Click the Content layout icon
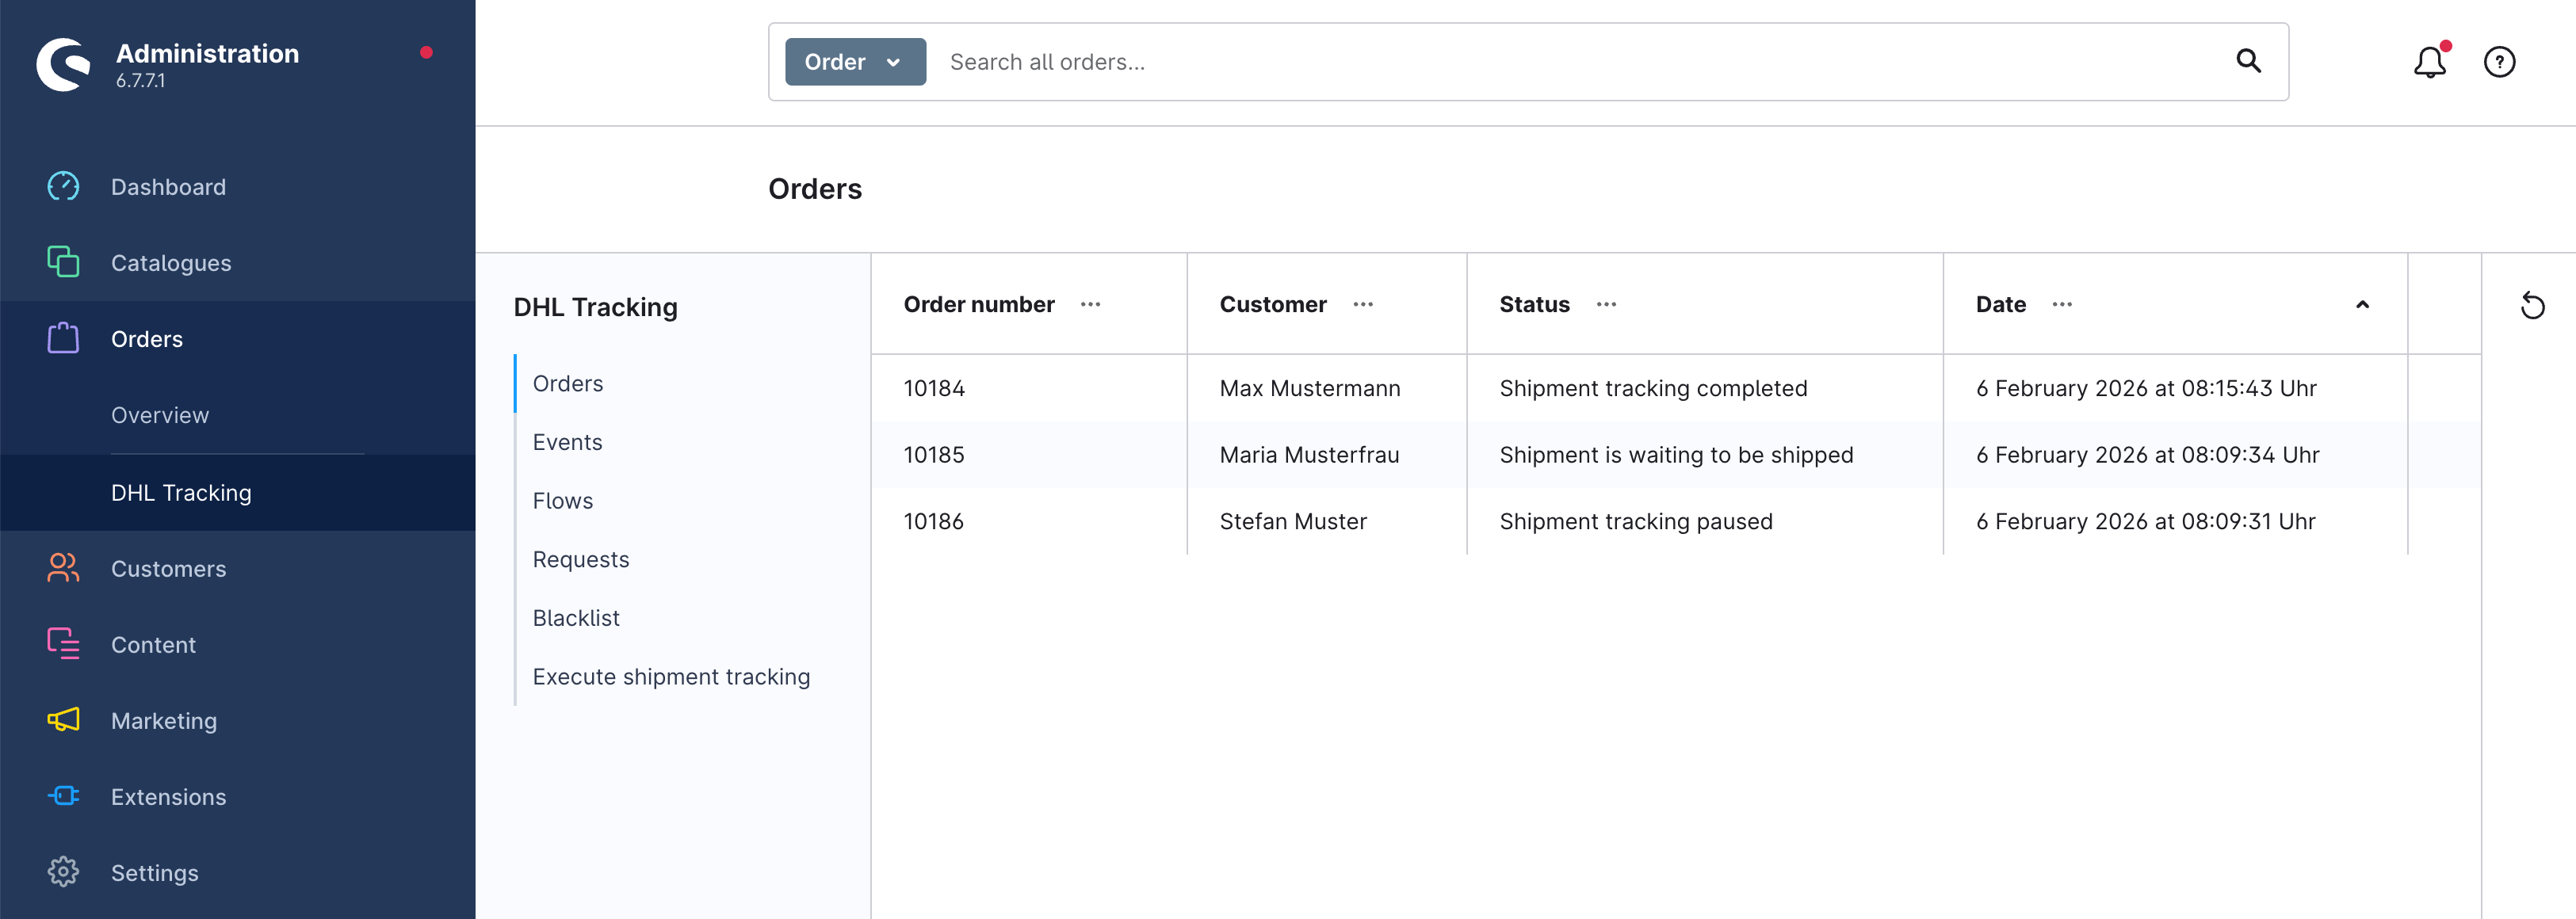The image size is (2576, 919). (x=63, y=644)
